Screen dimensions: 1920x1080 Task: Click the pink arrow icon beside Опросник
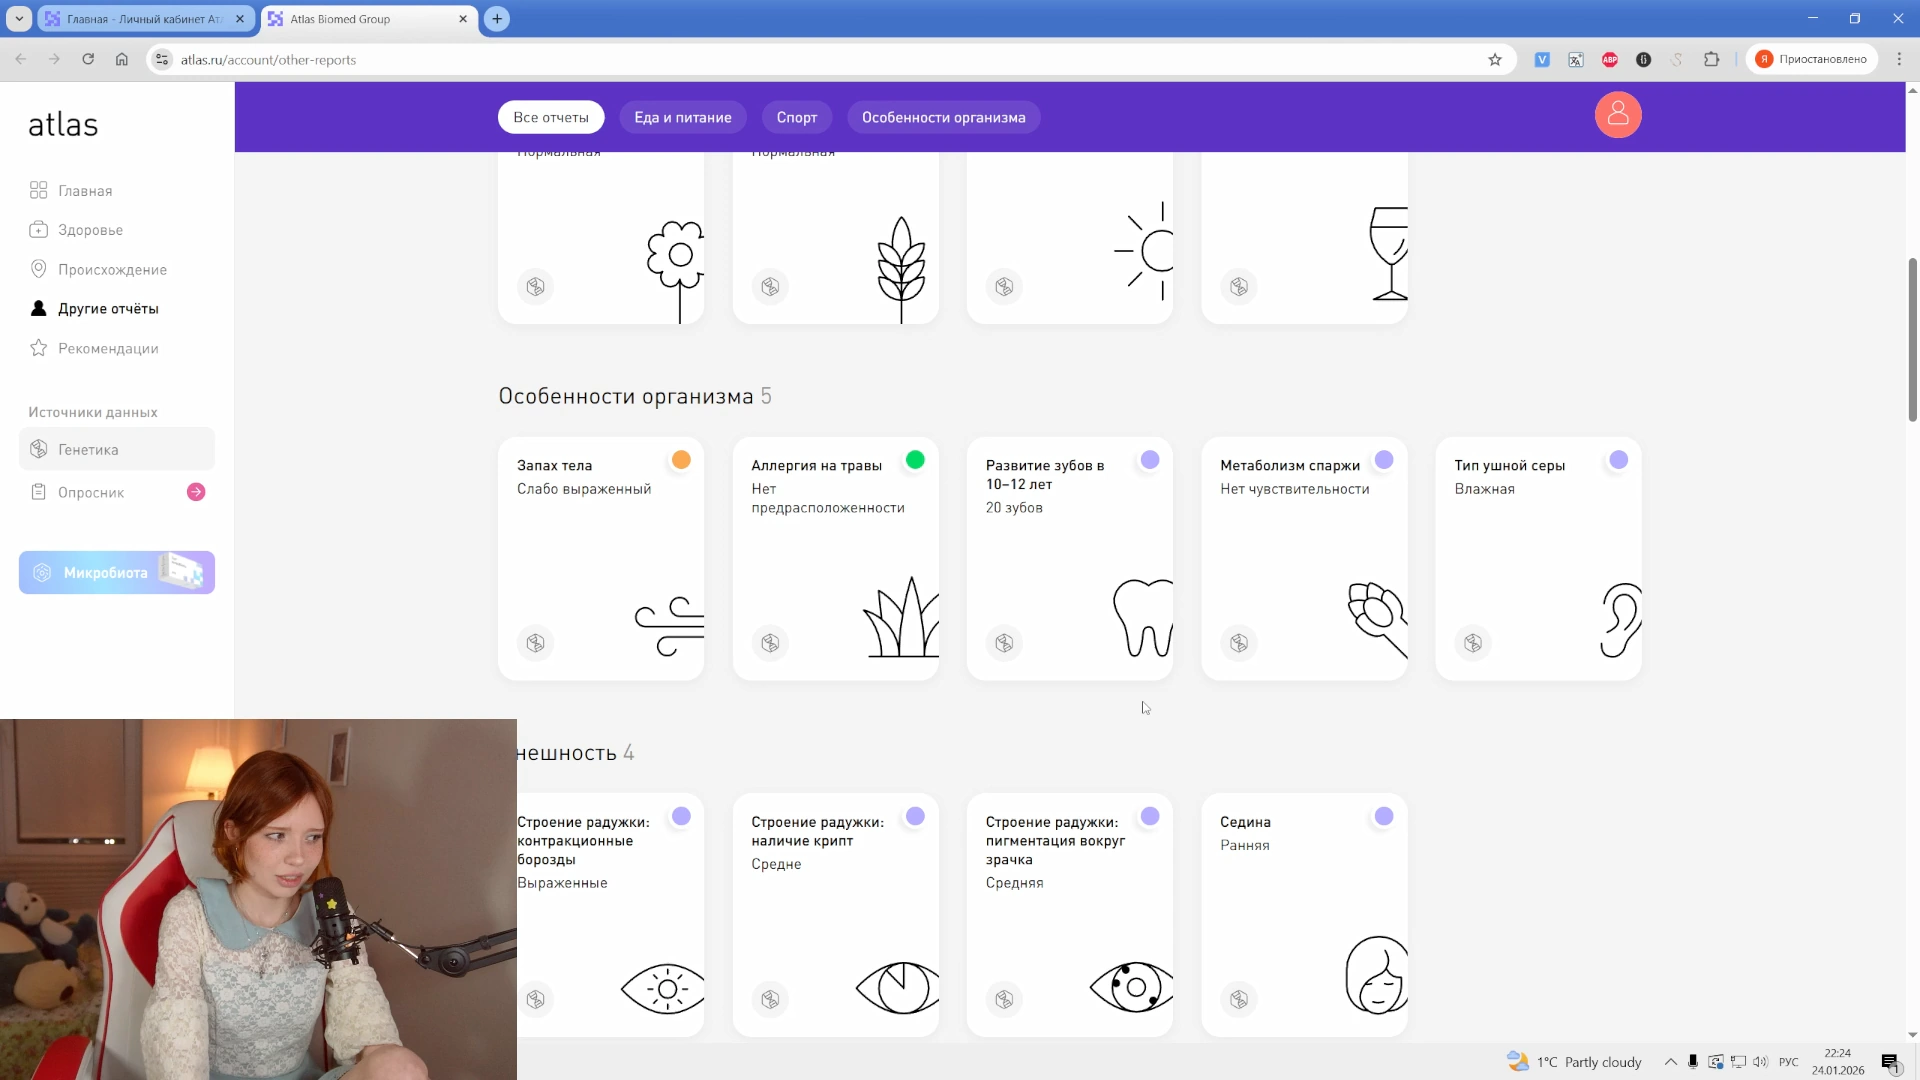[196, 492]
